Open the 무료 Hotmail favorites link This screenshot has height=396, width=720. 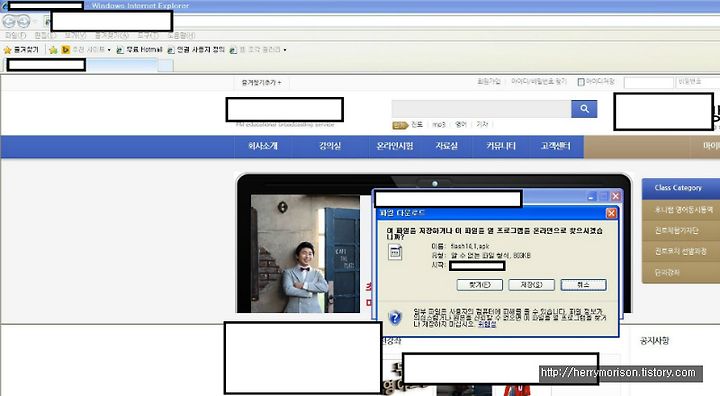140,50
